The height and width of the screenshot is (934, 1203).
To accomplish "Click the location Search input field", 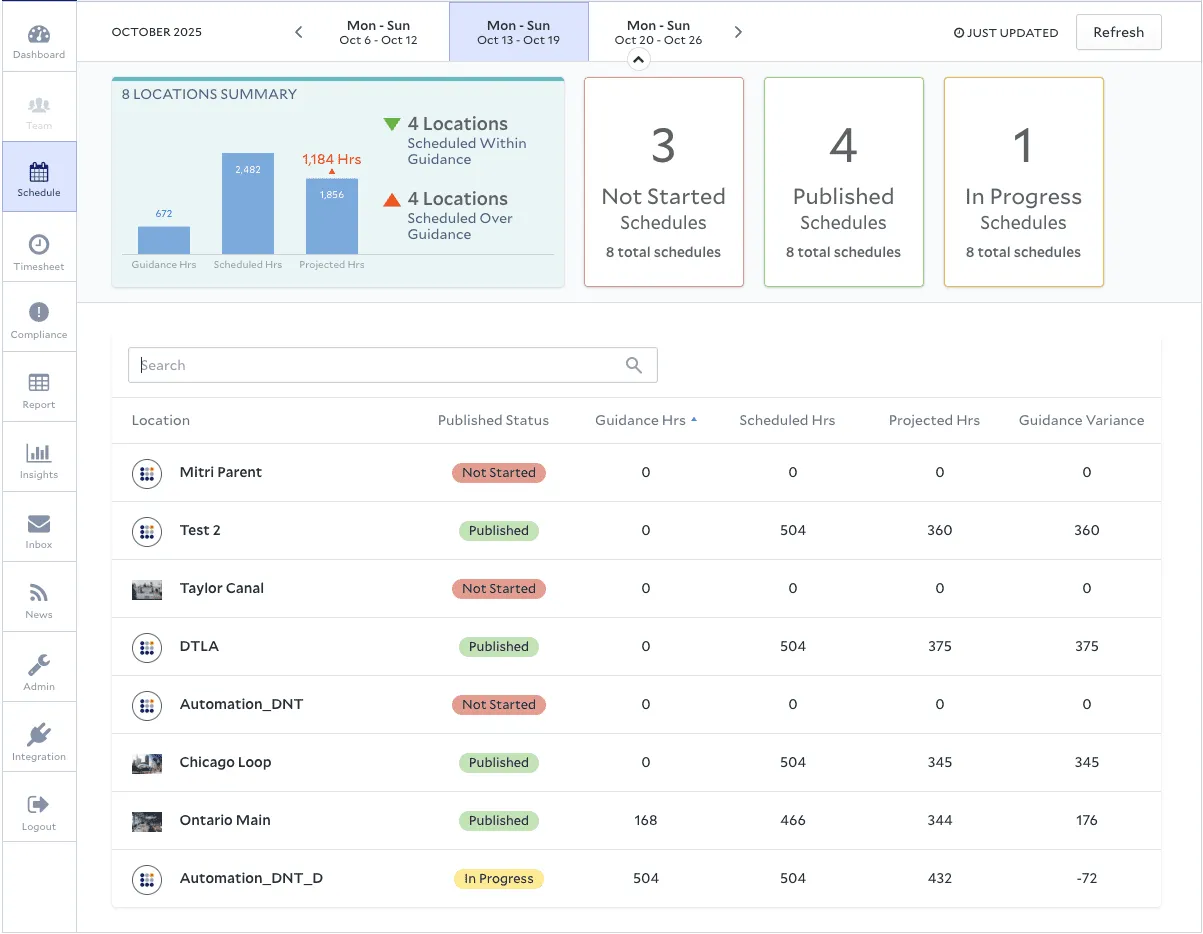I will coord(380,365).
